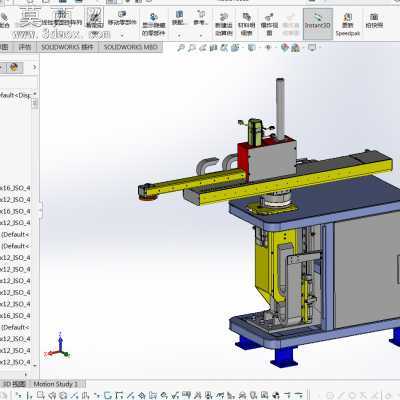Click the XYZ orientation triad
Image resolution: width=400 pixels, height=400 pixels.
click(x=58, y=345)
